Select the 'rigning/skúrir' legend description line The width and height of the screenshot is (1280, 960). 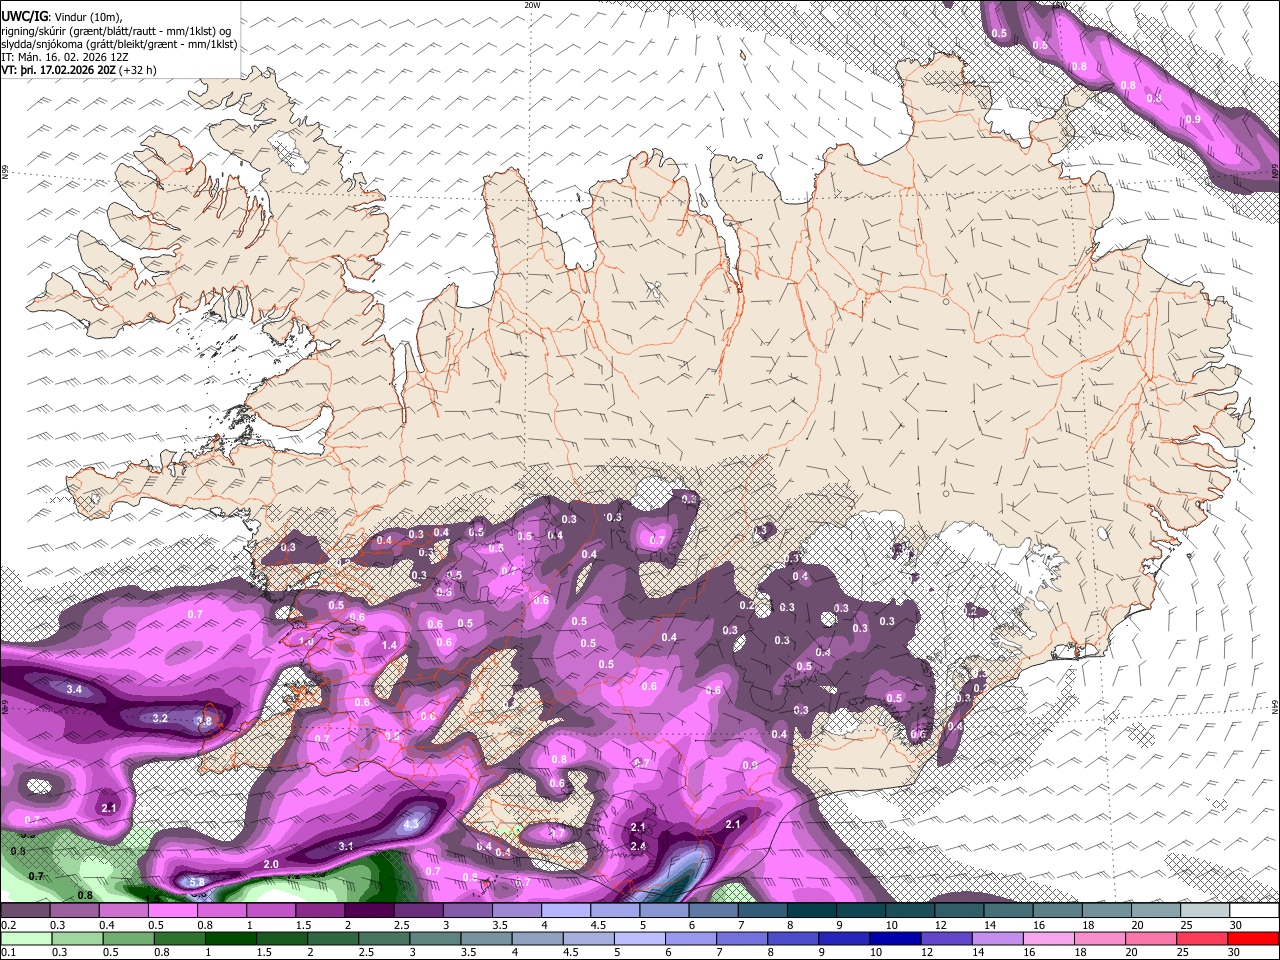coord(116,30)
